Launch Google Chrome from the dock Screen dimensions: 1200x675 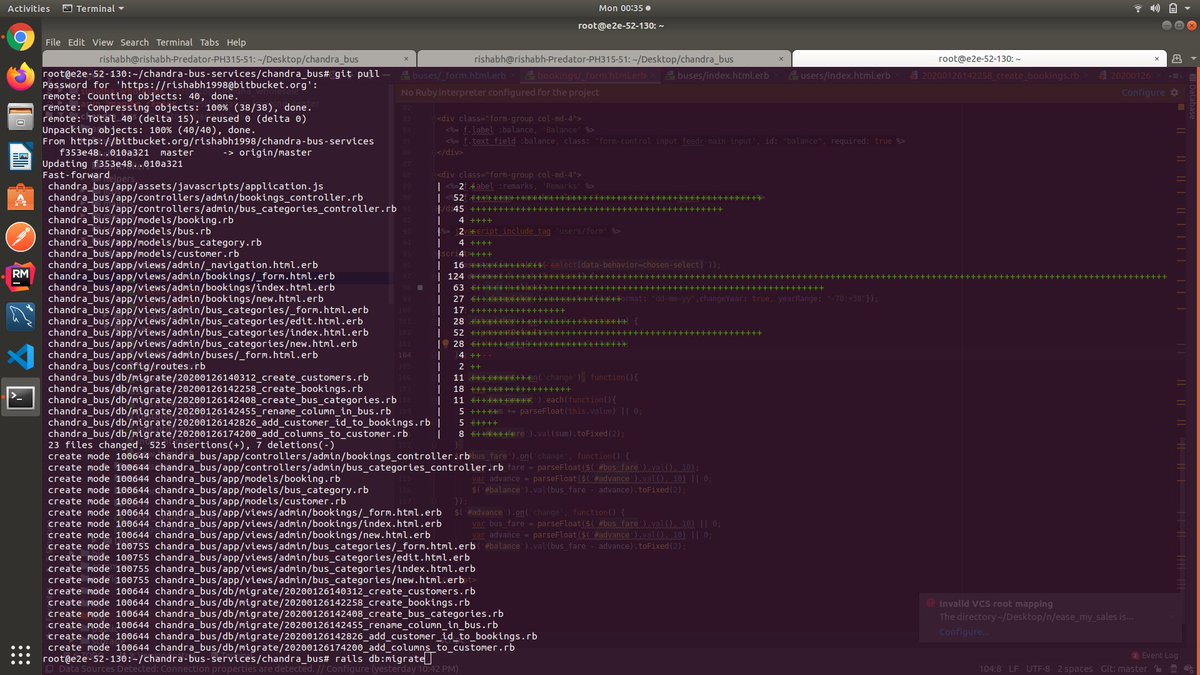point(19,38)
